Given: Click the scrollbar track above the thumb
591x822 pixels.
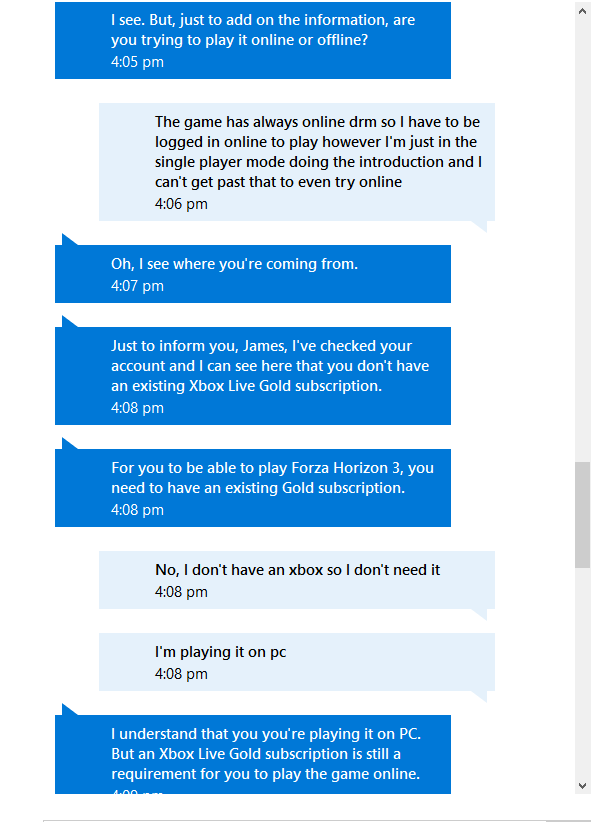Looking at the screenshot, I should coord(582,241).
